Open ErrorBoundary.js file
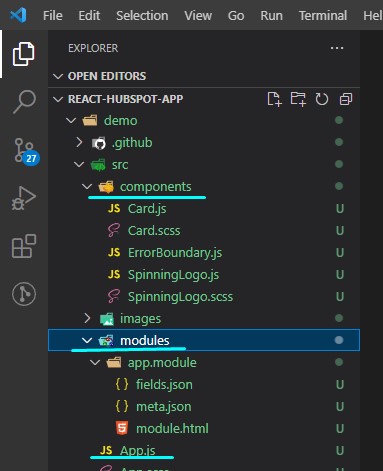Screen dimensions: 383x471 [175, 253]
